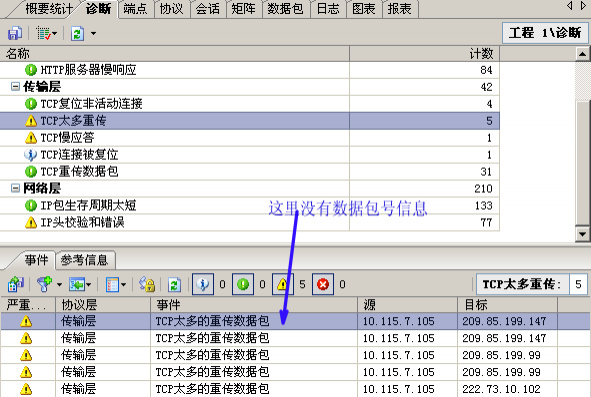Switch to the 报表 tab
The image size is (591, 397).
(400, 9)
